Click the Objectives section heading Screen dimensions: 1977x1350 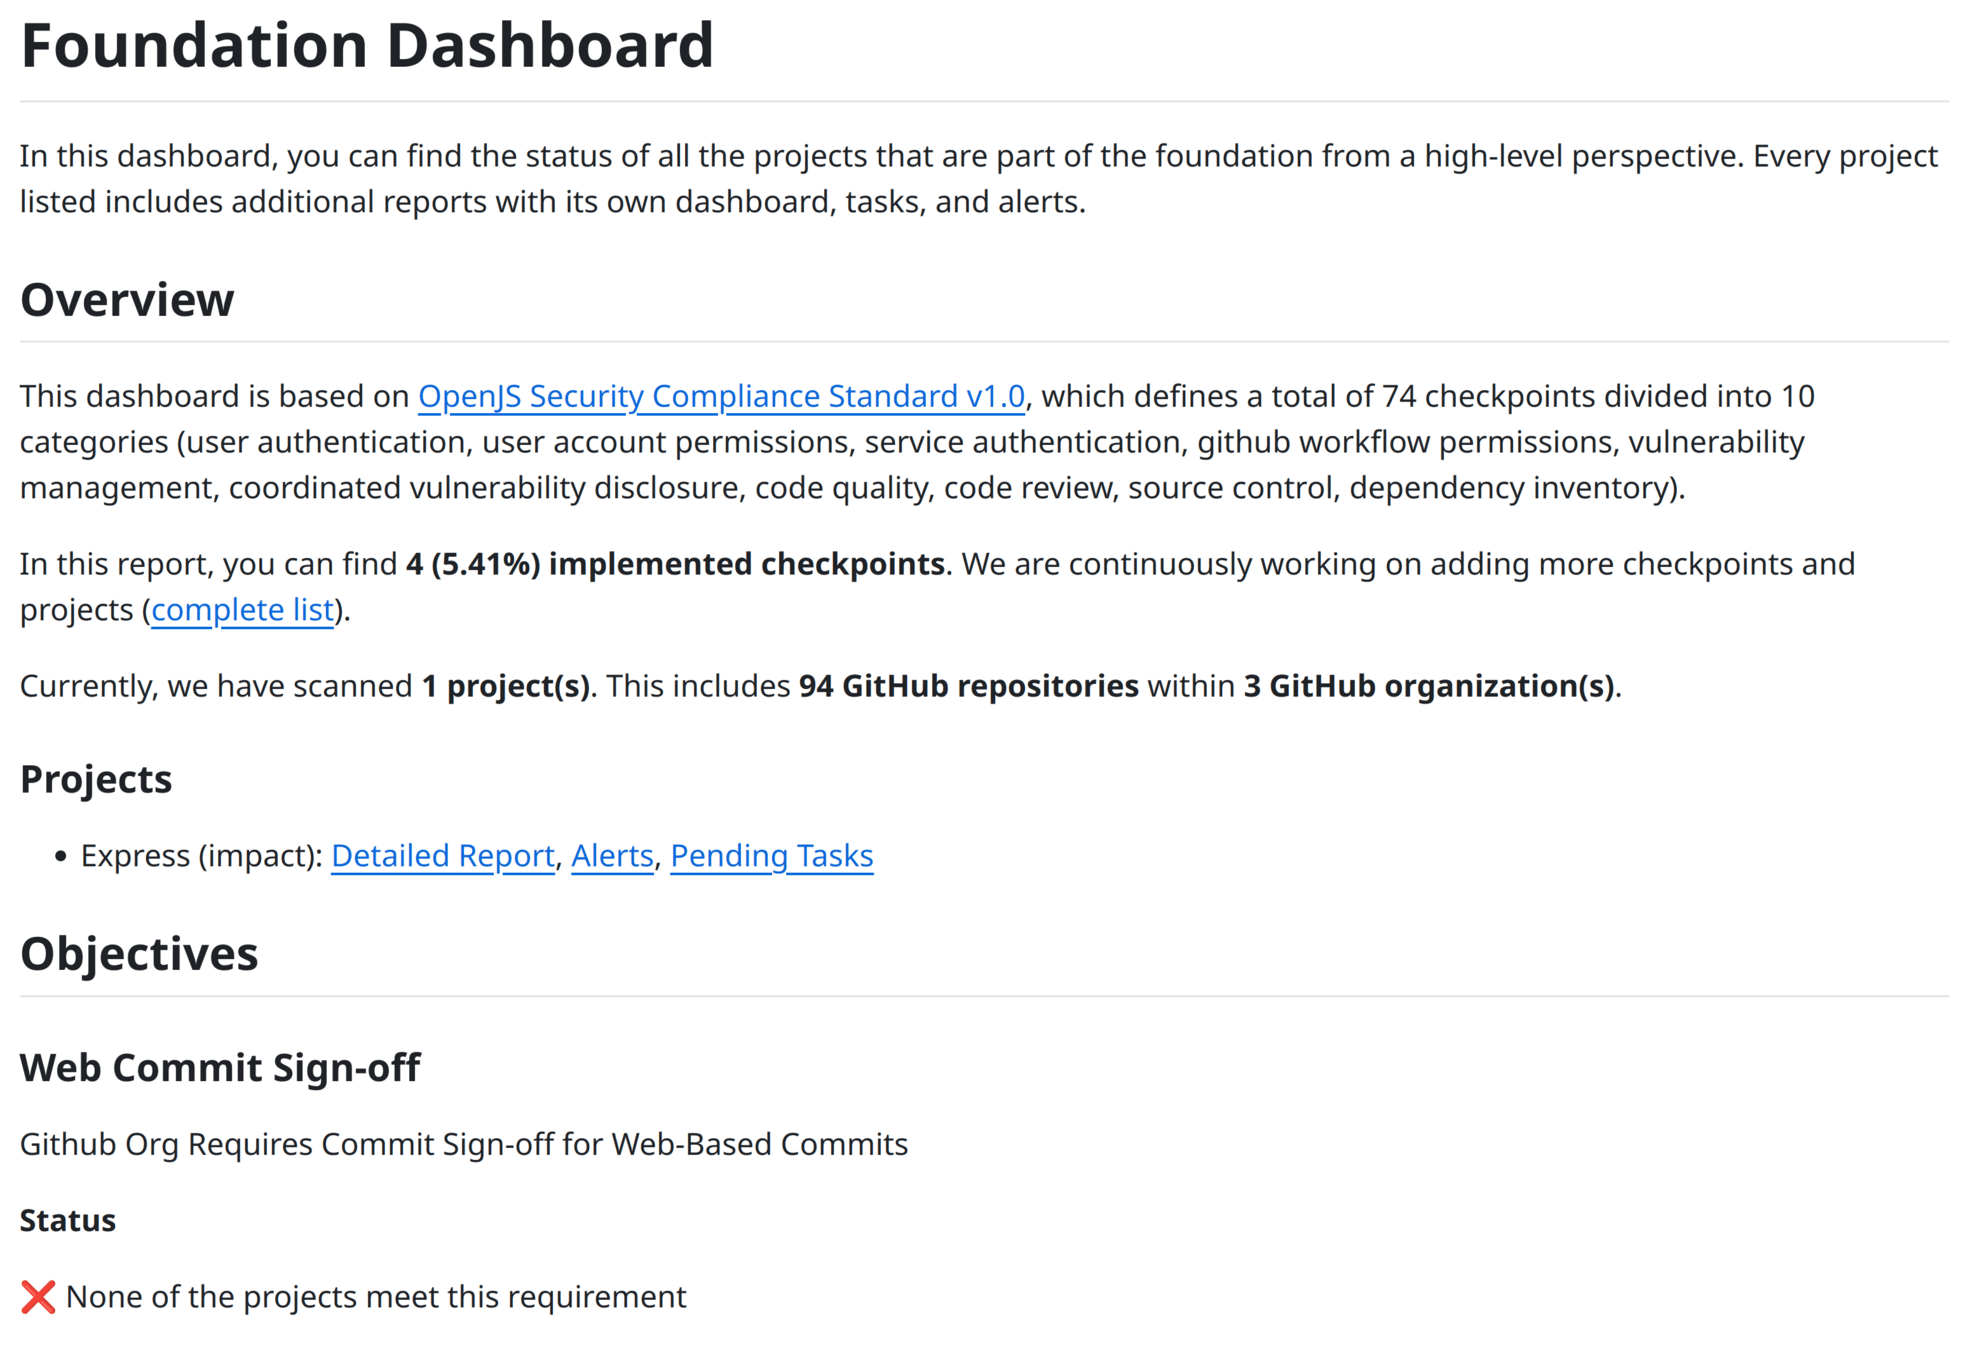tap(139, 954)
